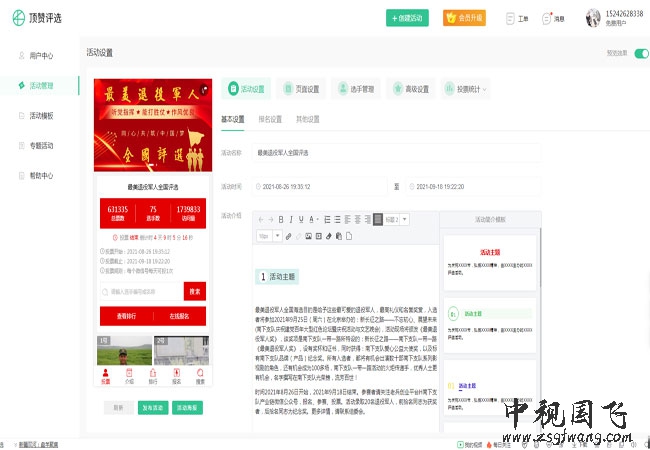Screen dimensions: 650x450
Task: Open the font size dropdown in editor
Action: click(x=266, y=236)
